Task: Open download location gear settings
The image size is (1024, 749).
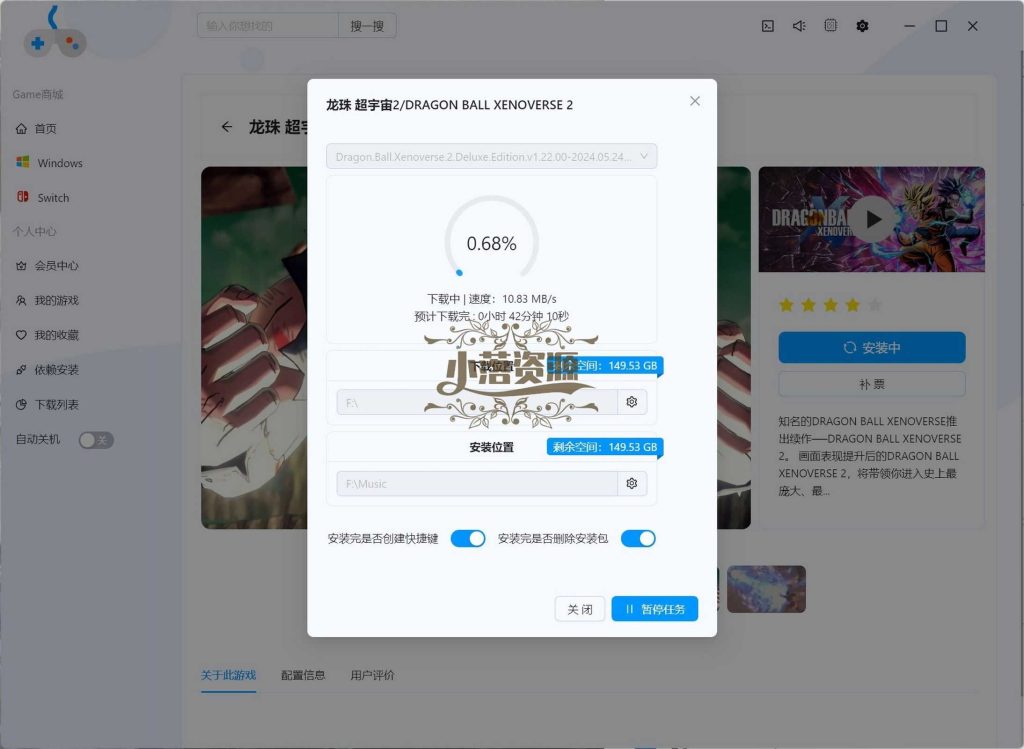Action: [x=632, y=402]
